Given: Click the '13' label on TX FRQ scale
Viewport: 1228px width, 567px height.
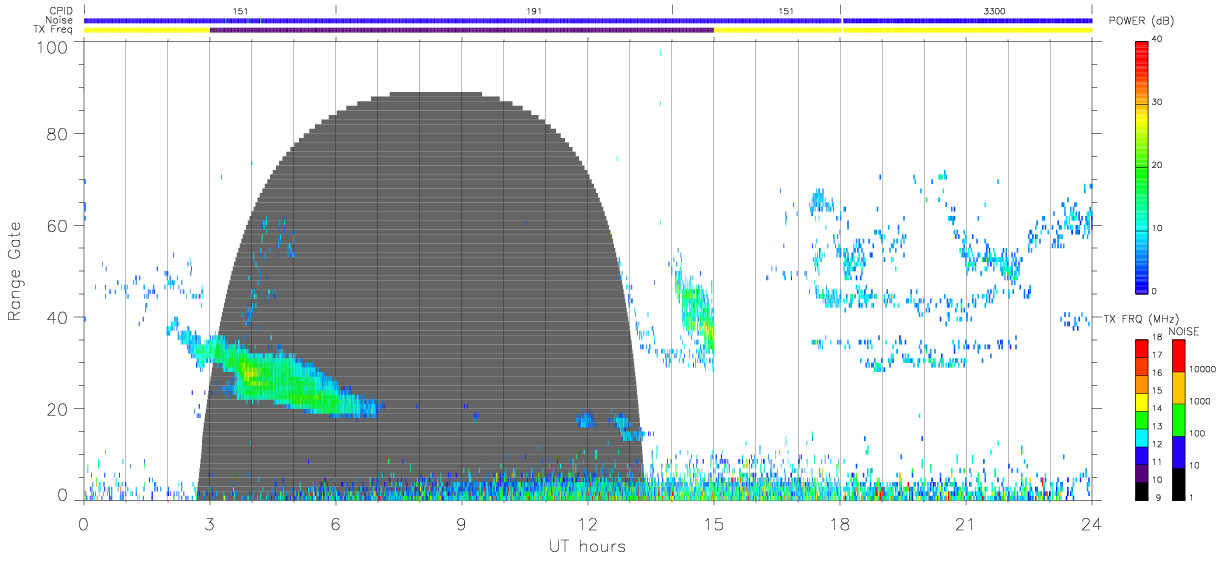Looking at the screenshot, I should (1158, 426).
